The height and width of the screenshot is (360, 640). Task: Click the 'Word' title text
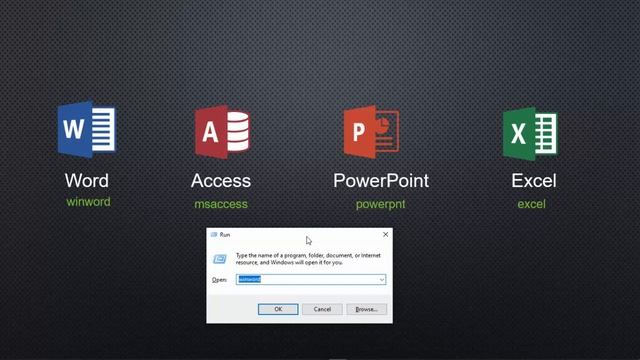[87, 180]
